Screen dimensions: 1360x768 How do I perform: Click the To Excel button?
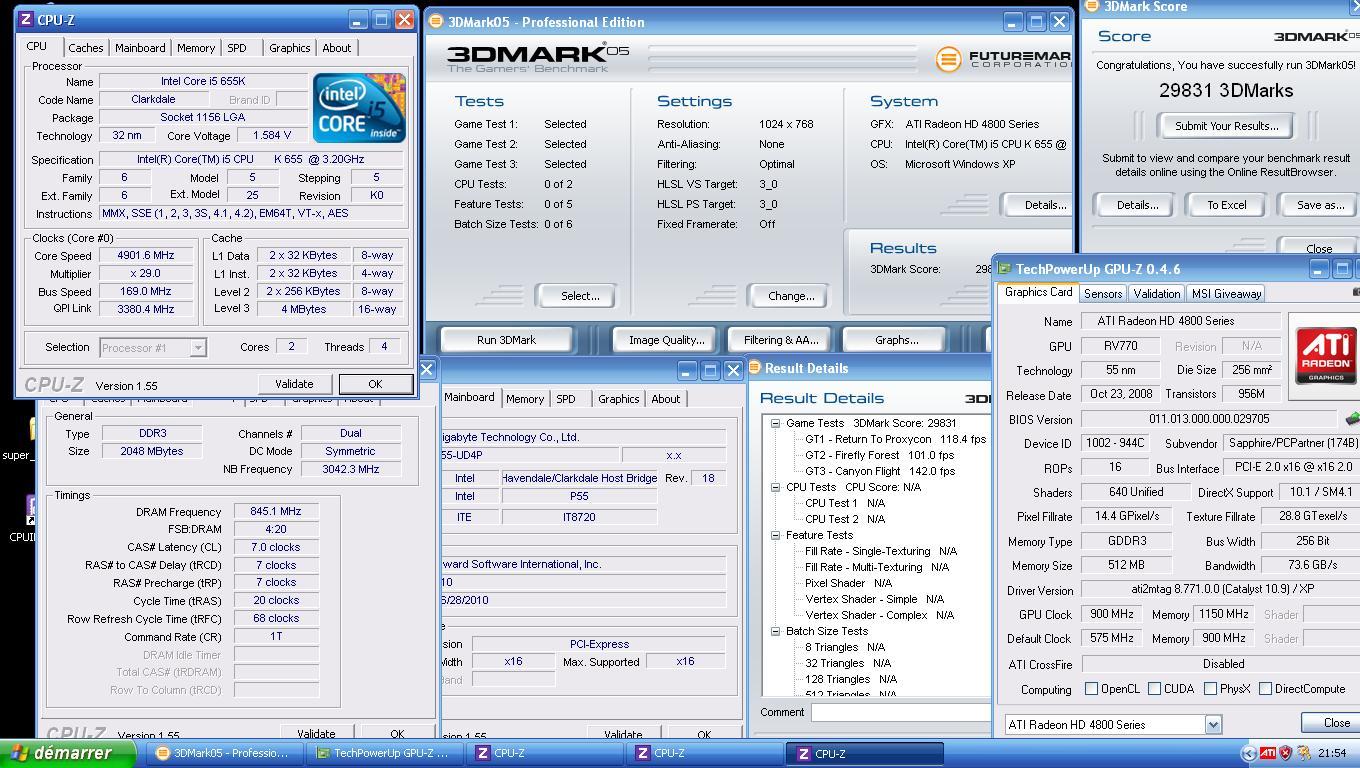(1226, 205)
